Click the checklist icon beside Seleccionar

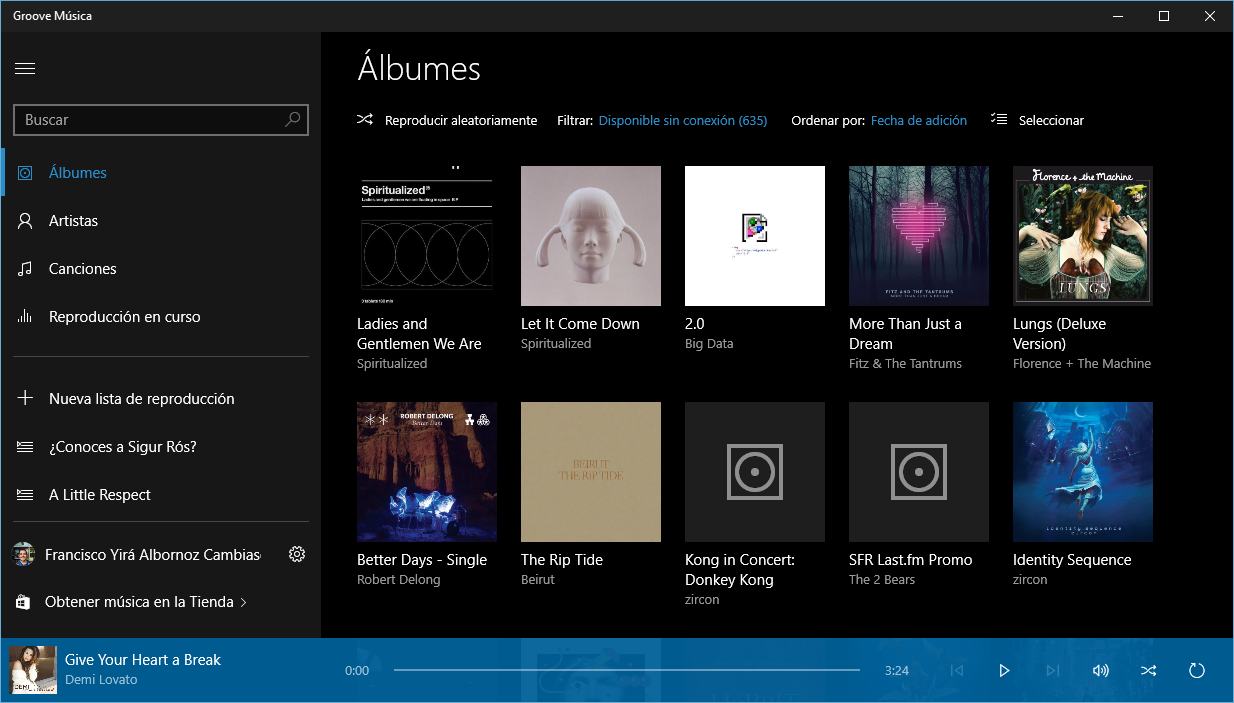point(998,120)
